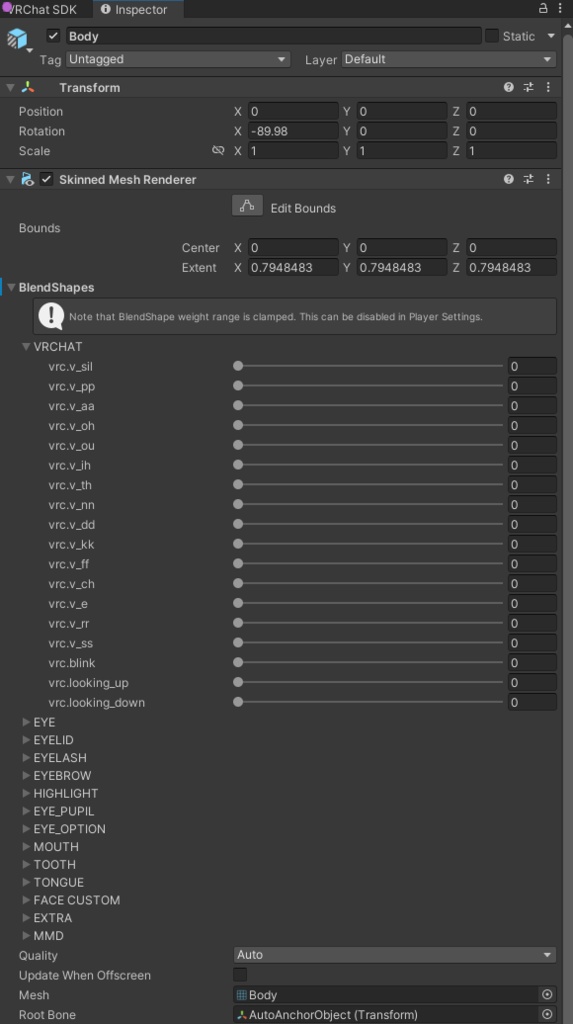The width and height of the screenshot is (573, 1024).
Task: Click the Transform component axes icon
Action: point(27,87)
